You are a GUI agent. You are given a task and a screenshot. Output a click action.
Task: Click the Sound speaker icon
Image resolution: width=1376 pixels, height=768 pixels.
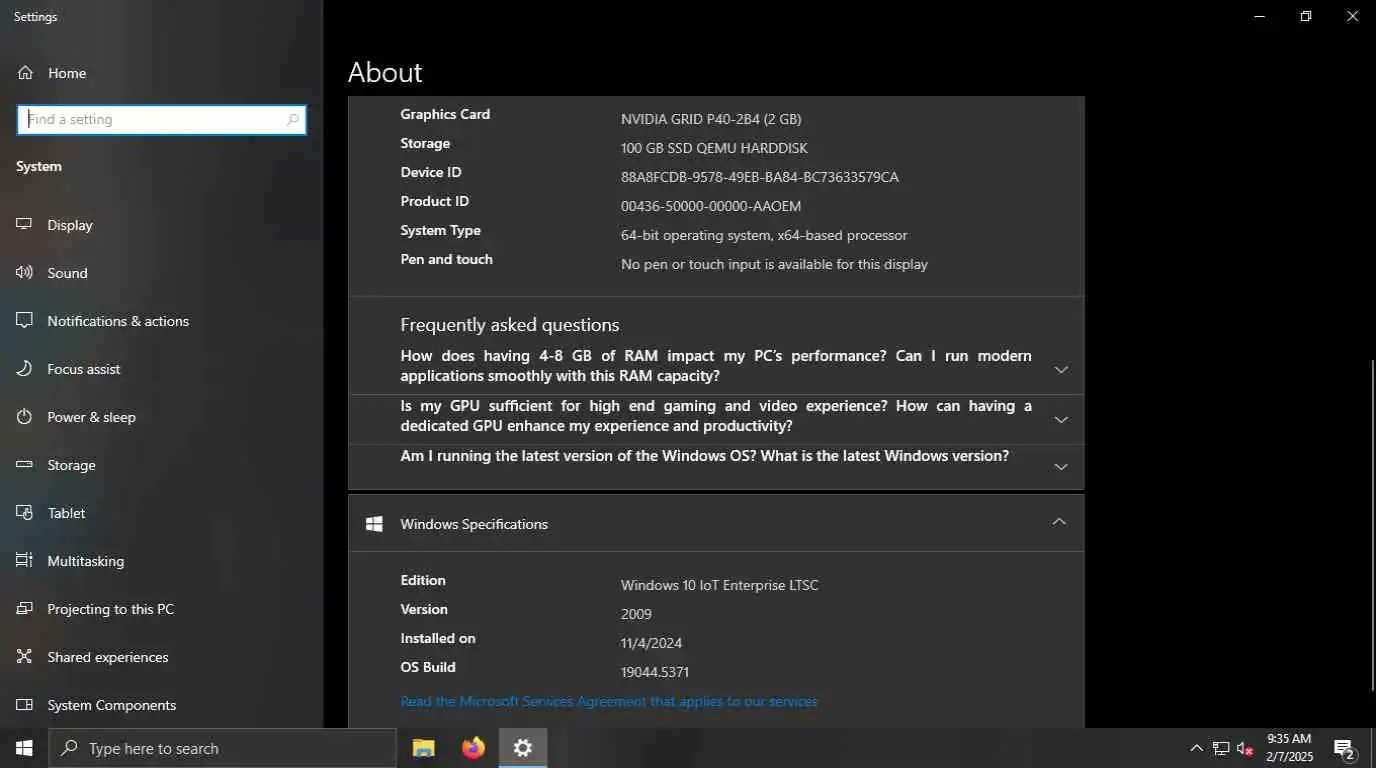click(25, 273)
